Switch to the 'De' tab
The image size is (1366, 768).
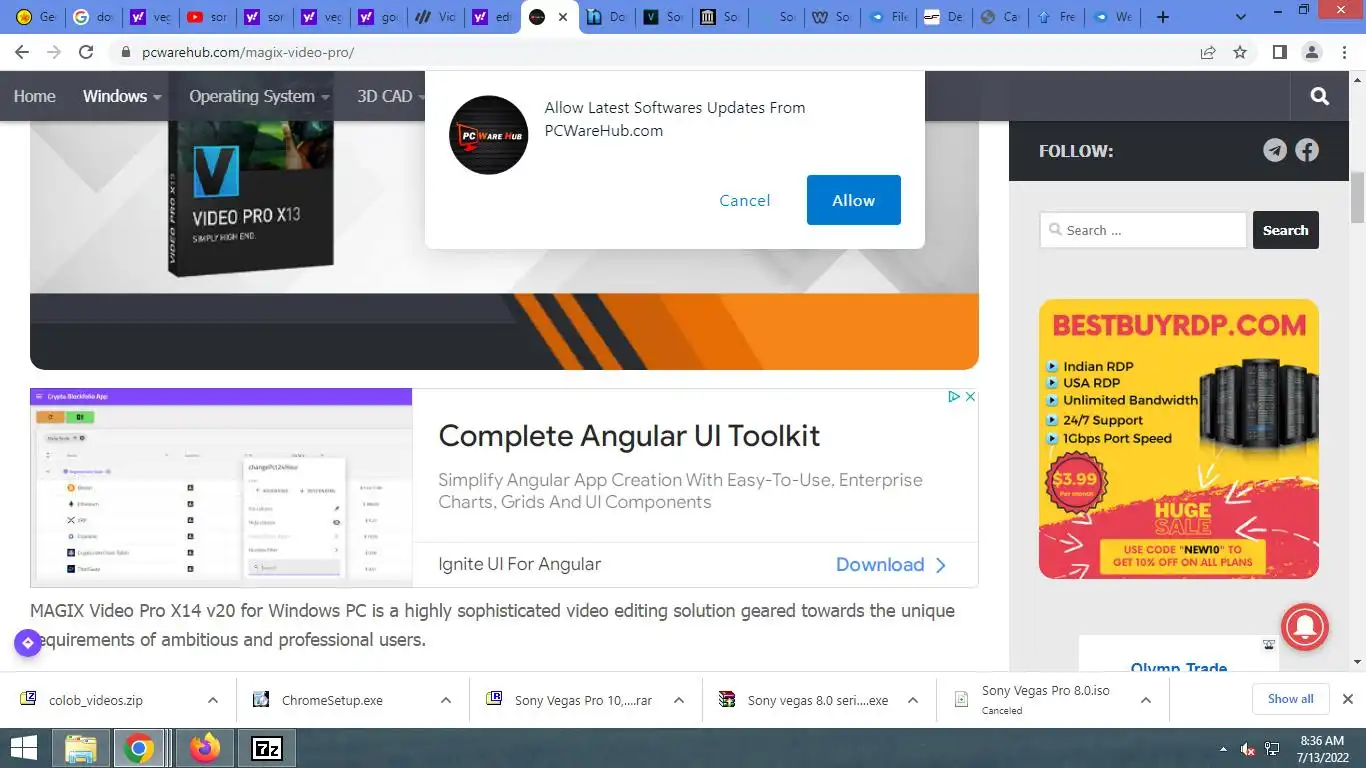tap(944, 17)
